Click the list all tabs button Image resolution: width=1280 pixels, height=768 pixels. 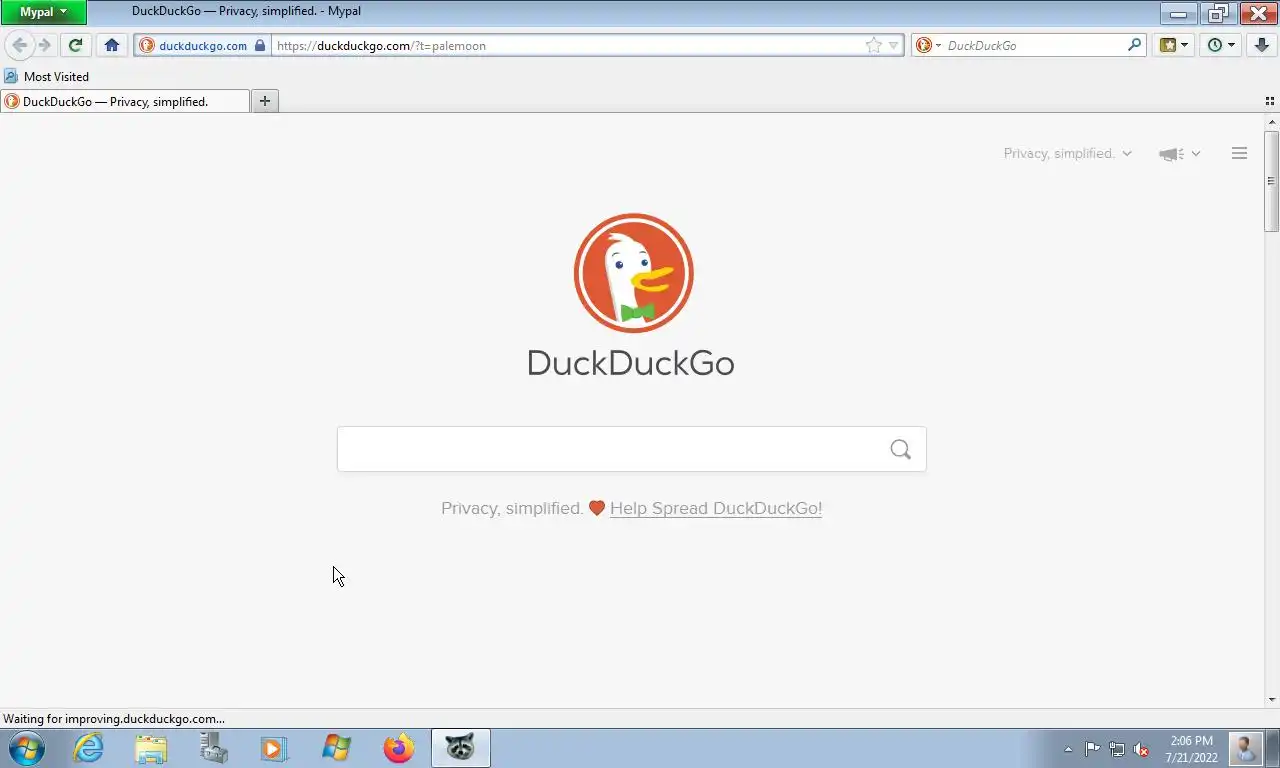click(1270, 101)
